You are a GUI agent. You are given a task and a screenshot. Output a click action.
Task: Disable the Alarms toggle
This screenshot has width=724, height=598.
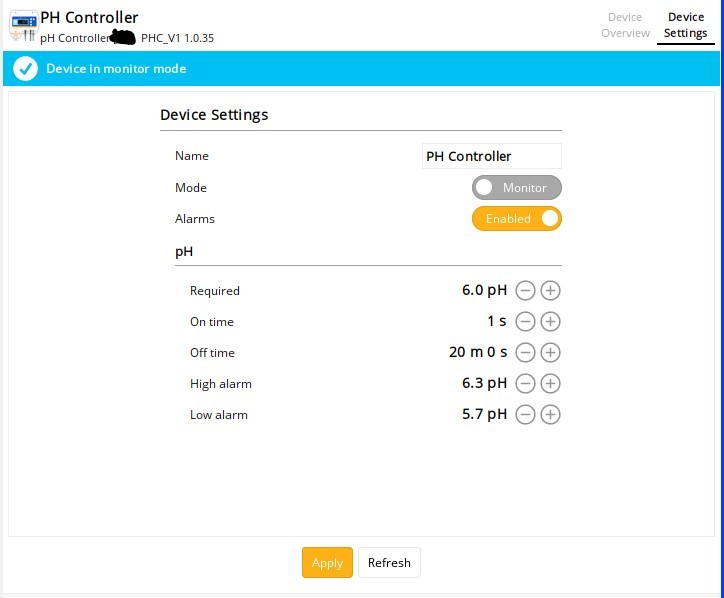pyautogui.click(x=516, y=219)
